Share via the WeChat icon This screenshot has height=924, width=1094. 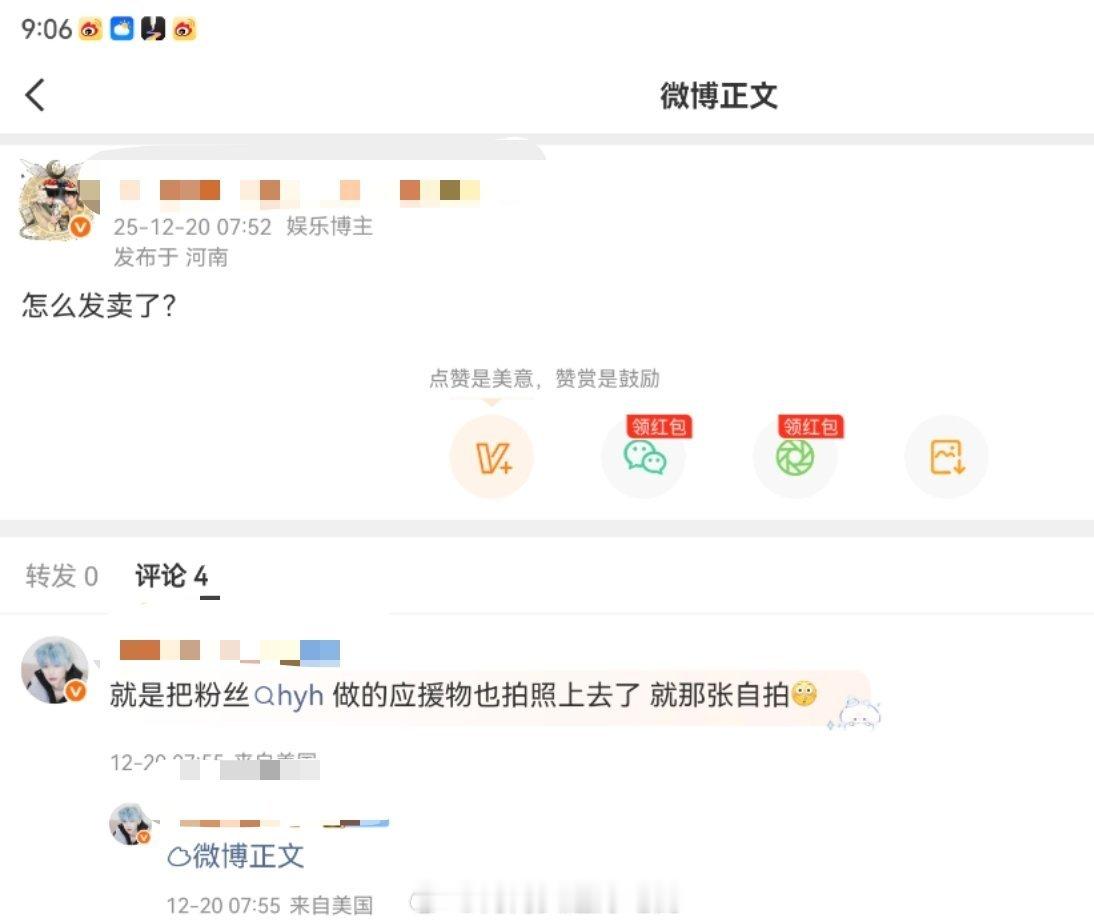[x=644, y=457]
